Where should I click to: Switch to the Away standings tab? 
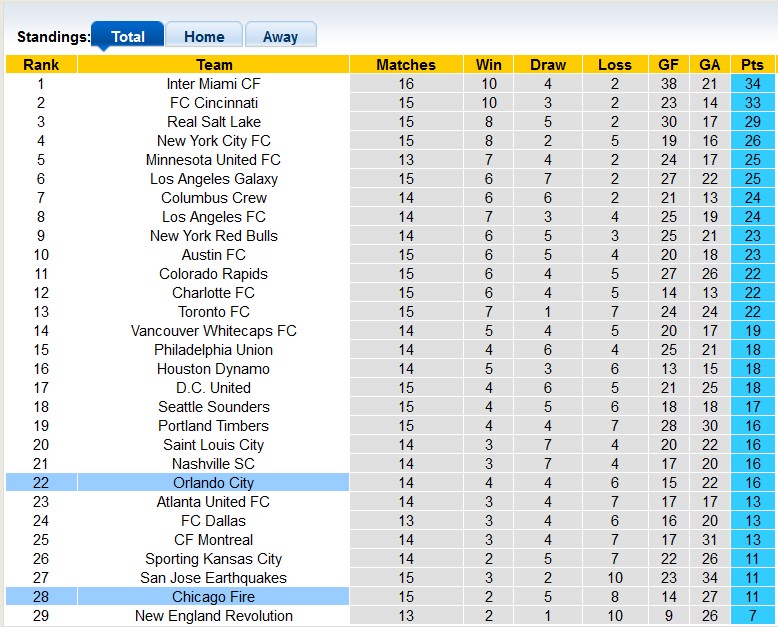[x=280, y=36]
